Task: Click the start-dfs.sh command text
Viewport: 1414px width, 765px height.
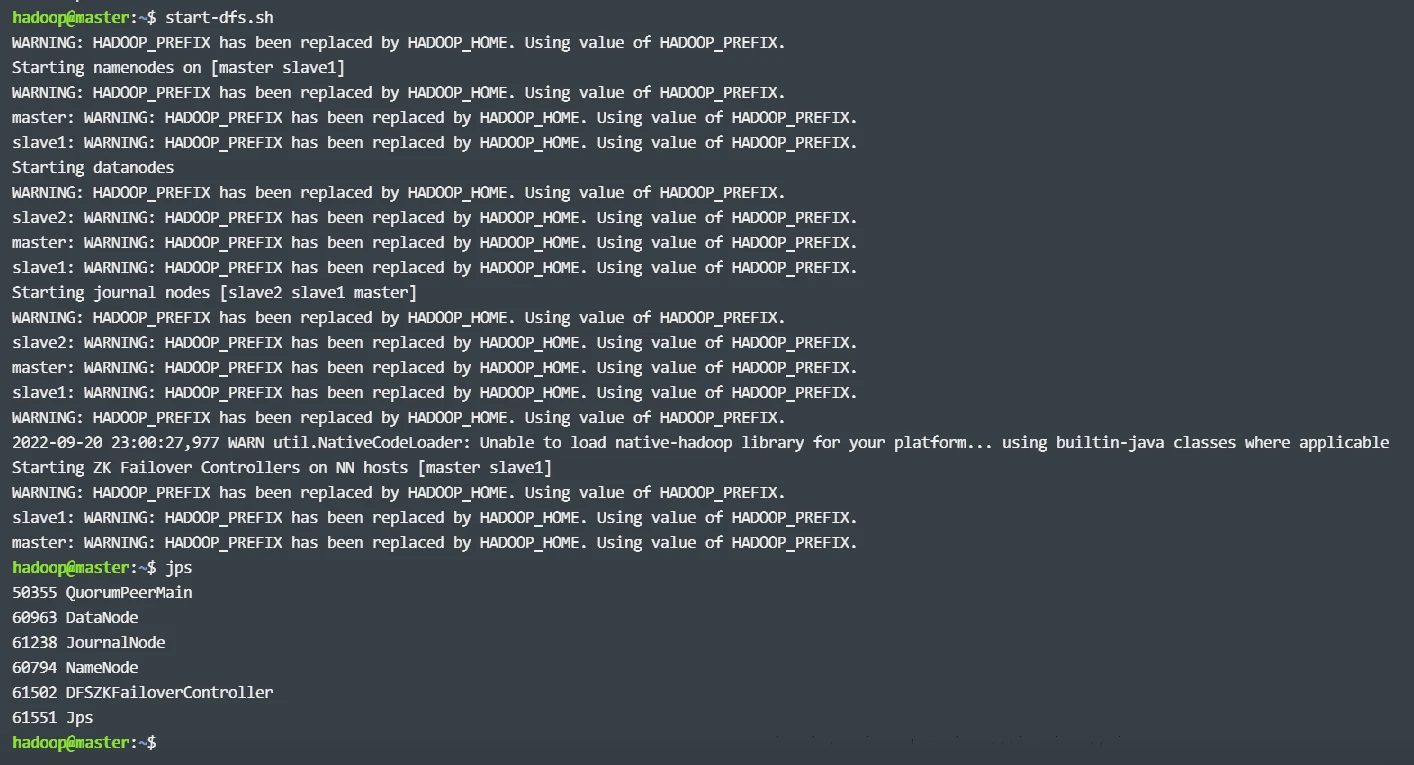Action: [x=219, y=18]
